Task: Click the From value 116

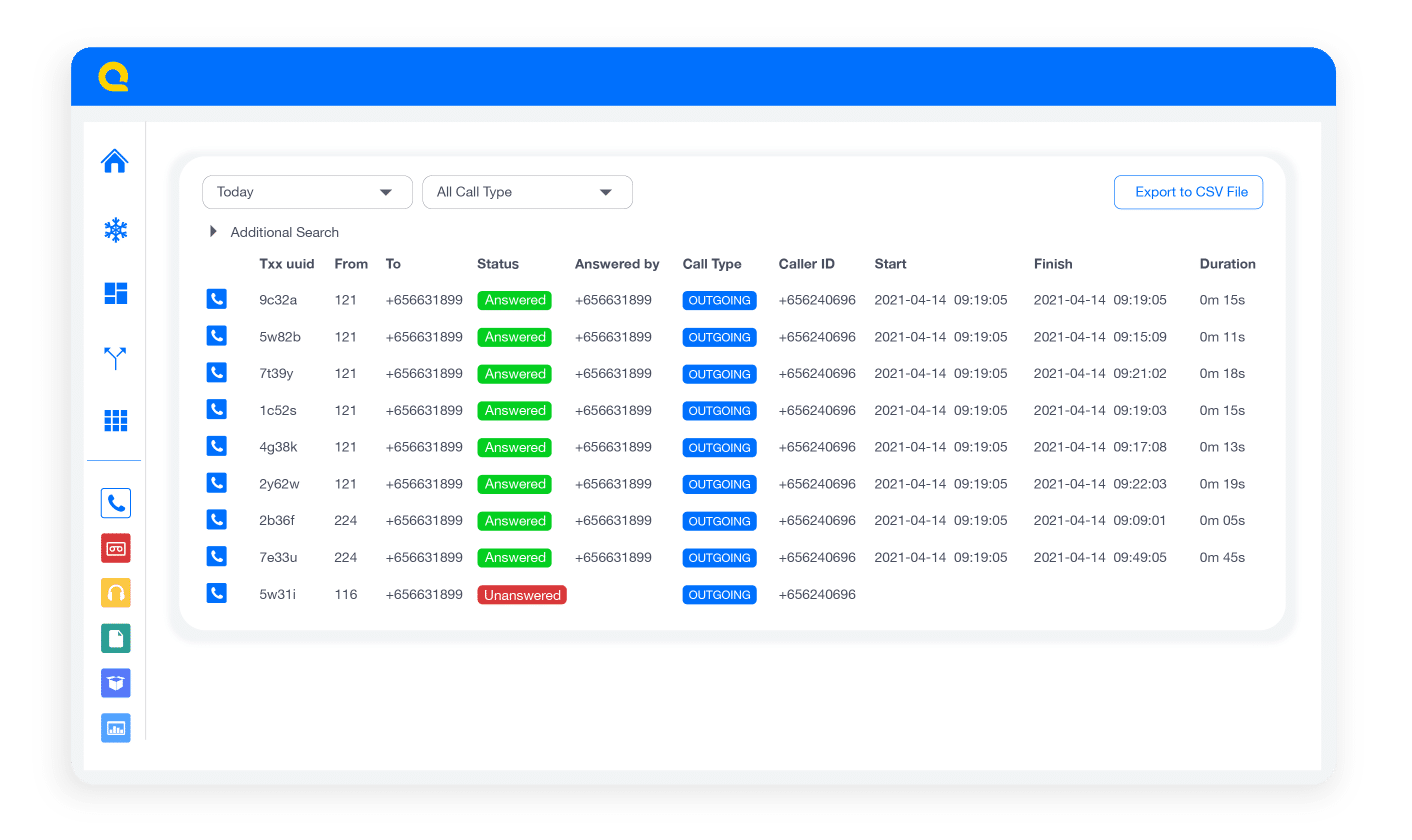Action: 346,594
